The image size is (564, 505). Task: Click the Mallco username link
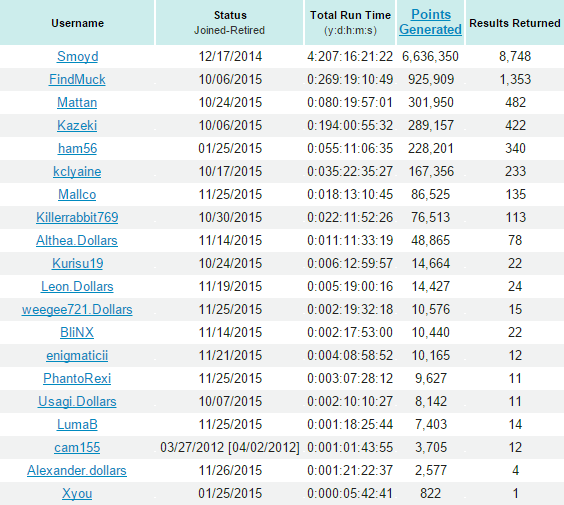77,195
